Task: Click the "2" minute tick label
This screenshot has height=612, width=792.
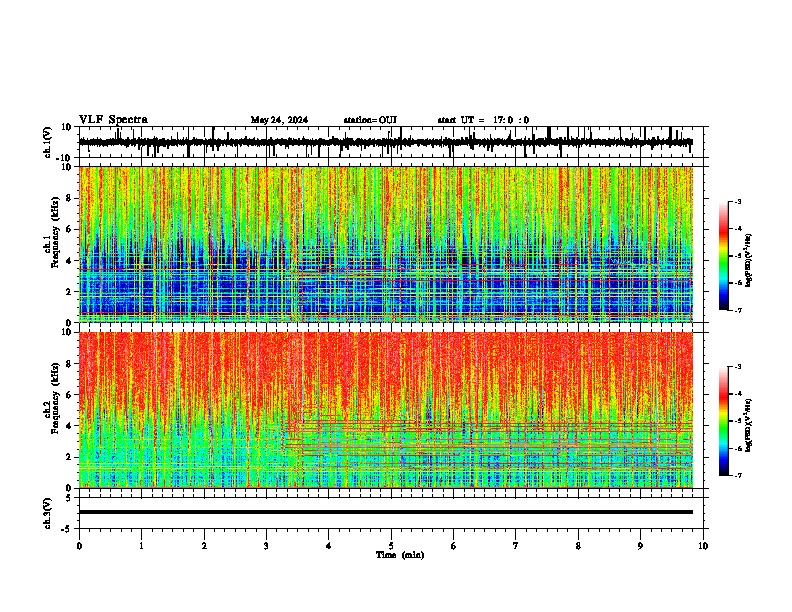Action: [204, 546]
